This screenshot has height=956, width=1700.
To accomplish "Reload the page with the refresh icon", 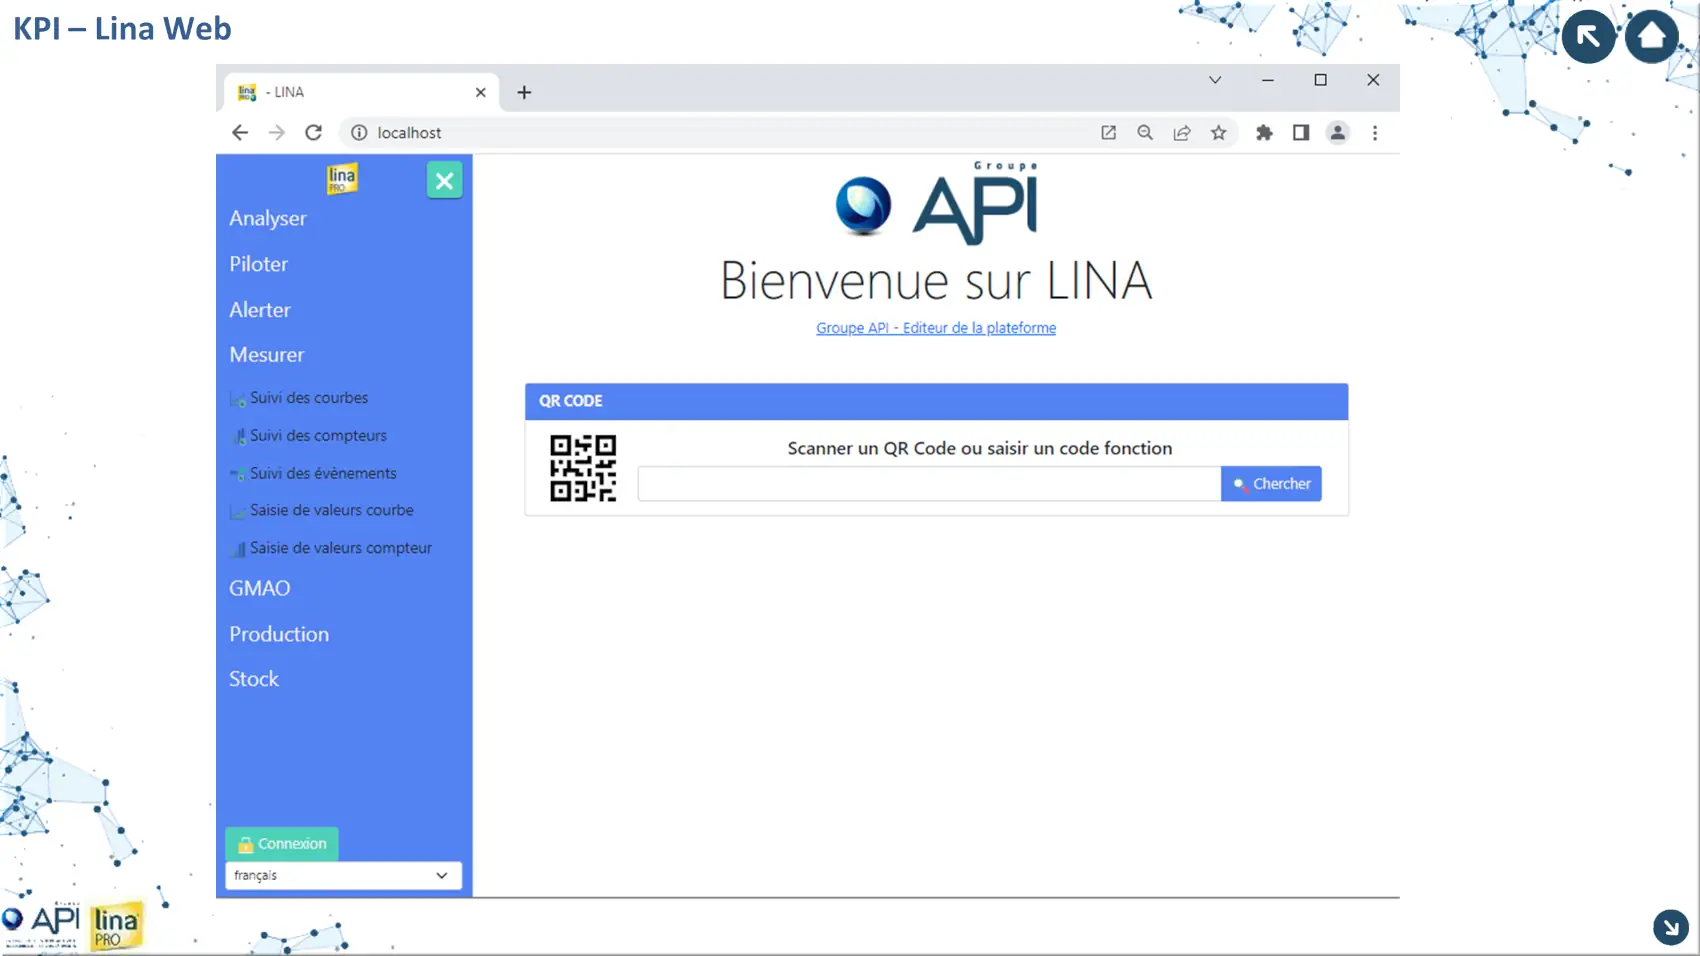I will [x=313, y=133].
